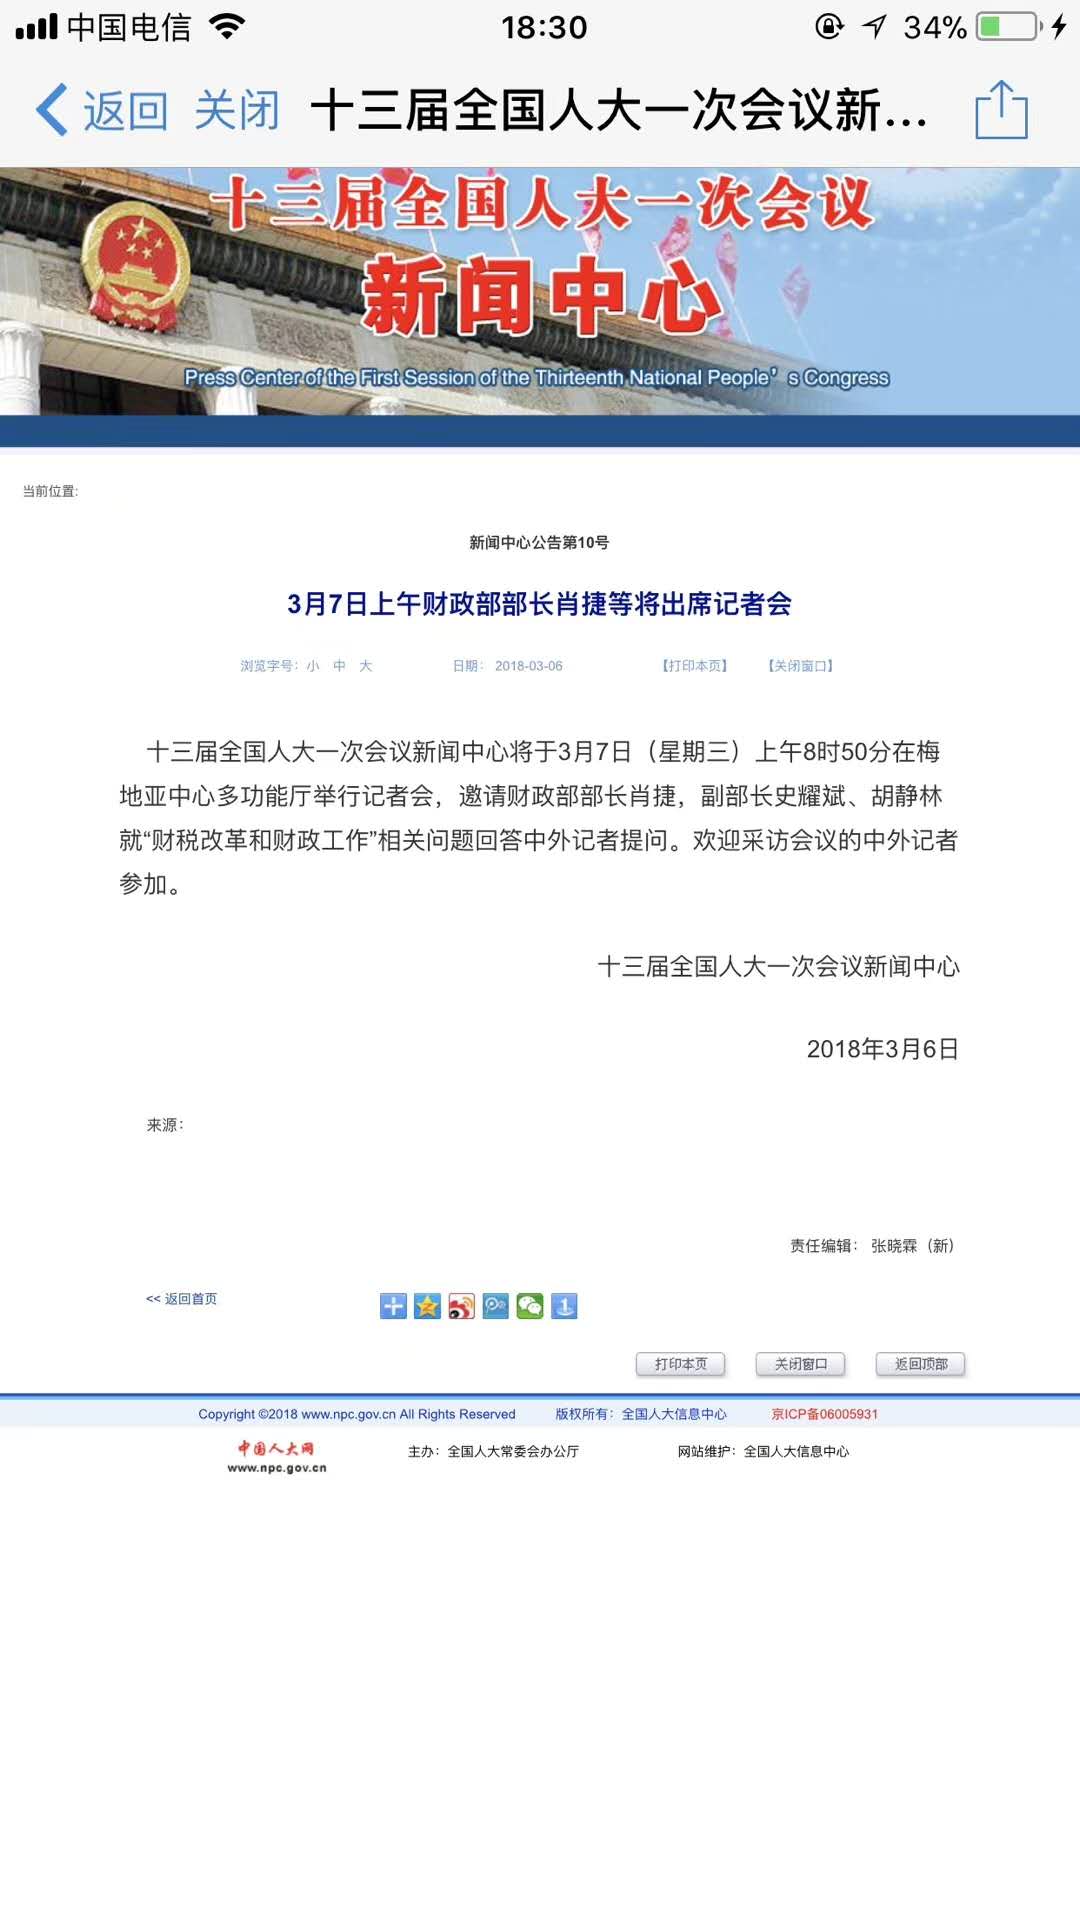Tap the 返回 back text button
The image size is (1080, 1920).
click(x=126, y=110)
